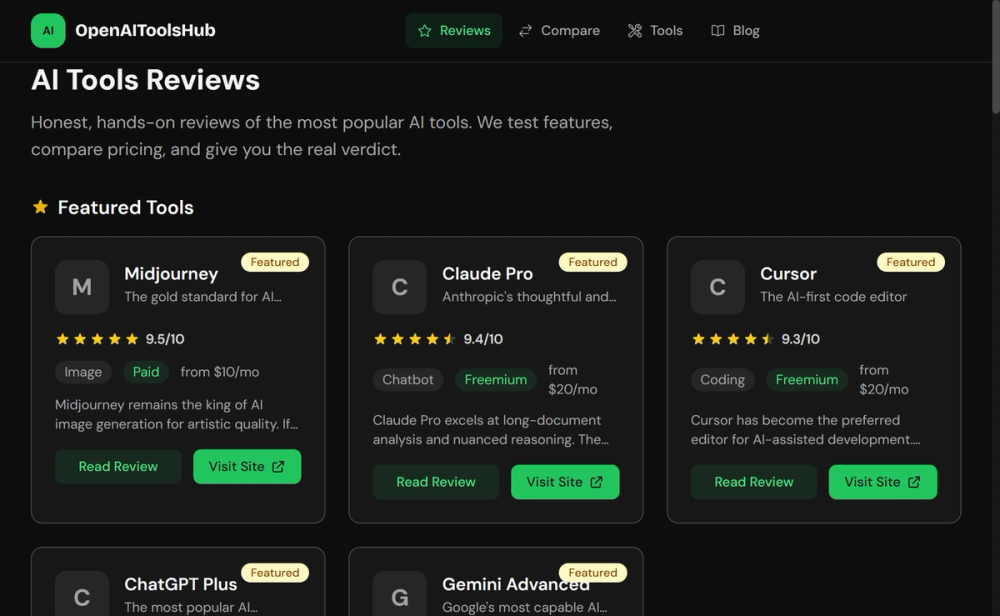Click external link icon in Claude Pro Visit Site
Screen dimensions: 1000x616
[596, 481]
